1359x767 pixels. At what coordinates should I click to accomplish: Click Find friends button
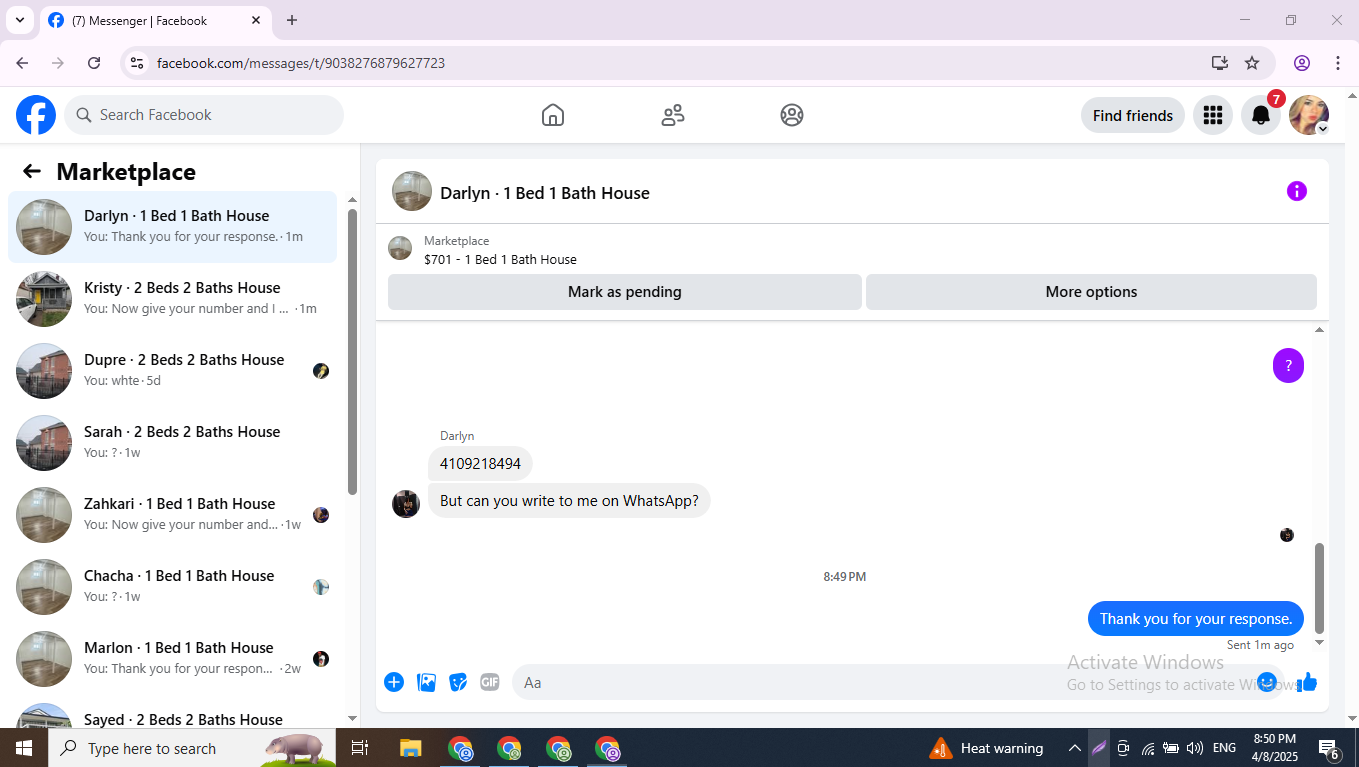1133,115
